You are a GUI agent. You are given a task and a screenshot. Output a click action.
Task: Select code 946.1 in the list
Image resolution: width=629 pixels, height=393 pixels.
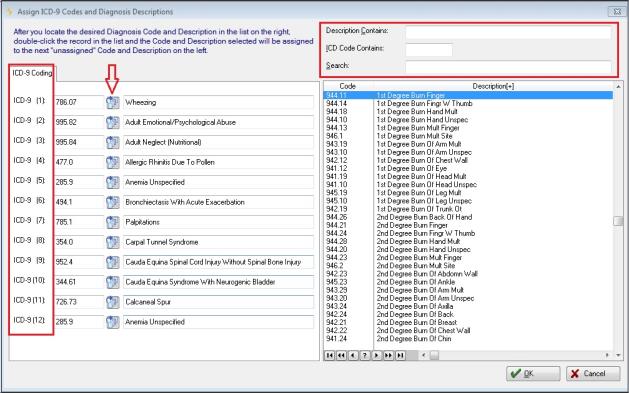point(335,136)
